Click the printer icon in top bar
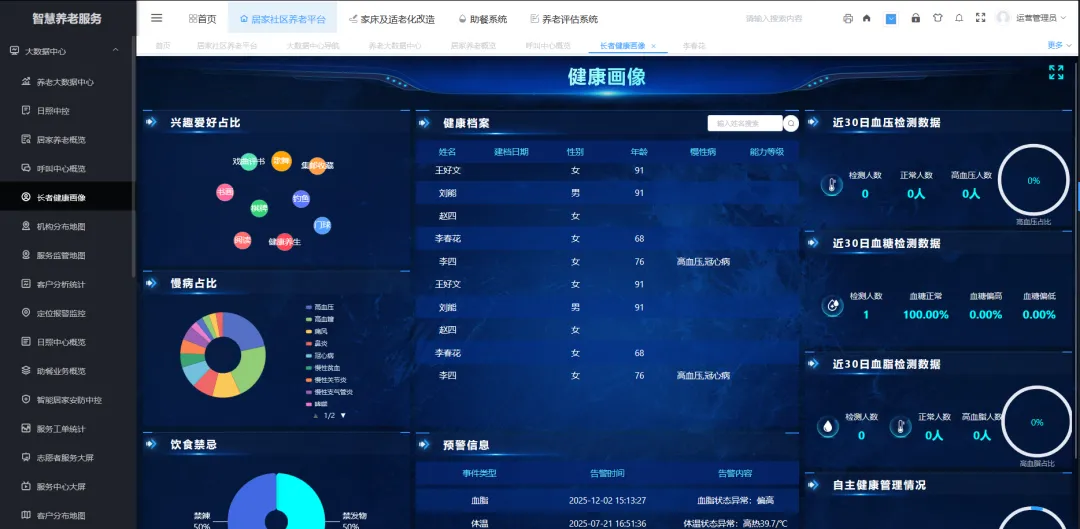 848,19
